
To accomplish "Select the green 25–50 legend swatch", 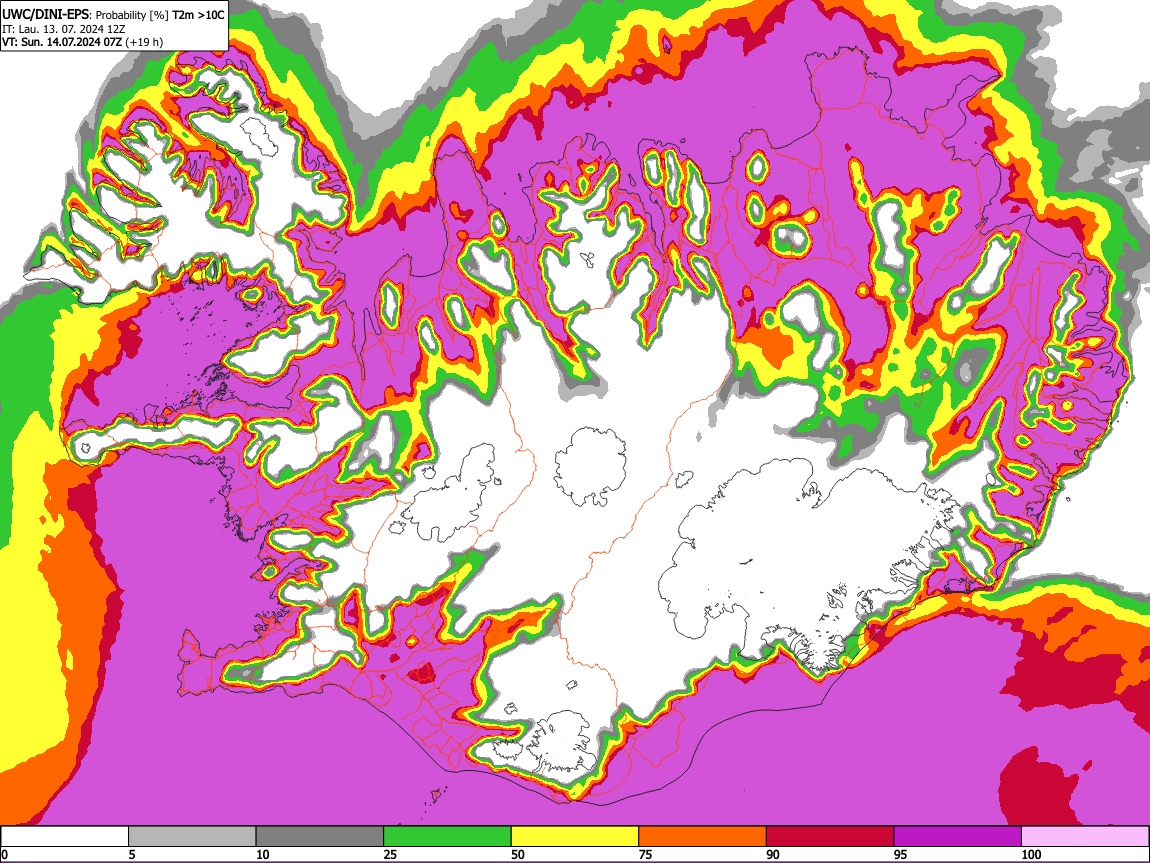I will pos(447,837).
